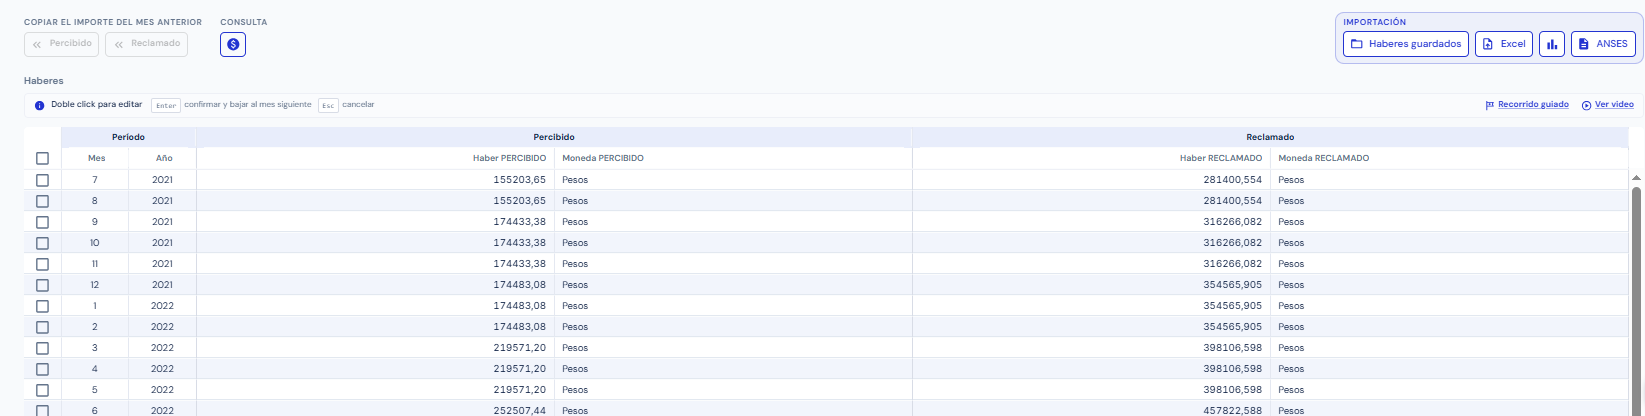Select the checkbox for month 2 of 2022
1645x416 pixels.
pos(42,327)
